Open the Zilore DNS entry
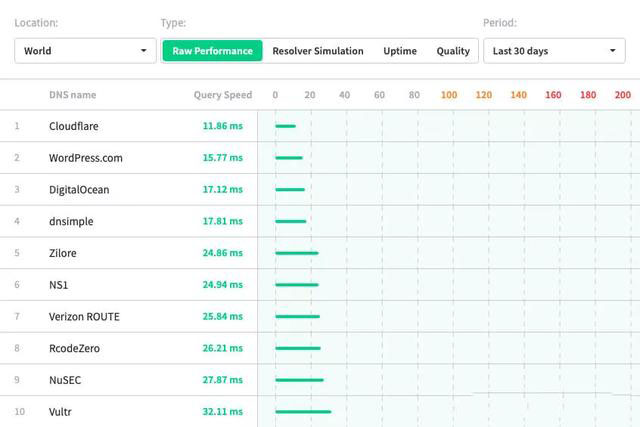Screen dimensions: 640x427 (x=63, y=253)
